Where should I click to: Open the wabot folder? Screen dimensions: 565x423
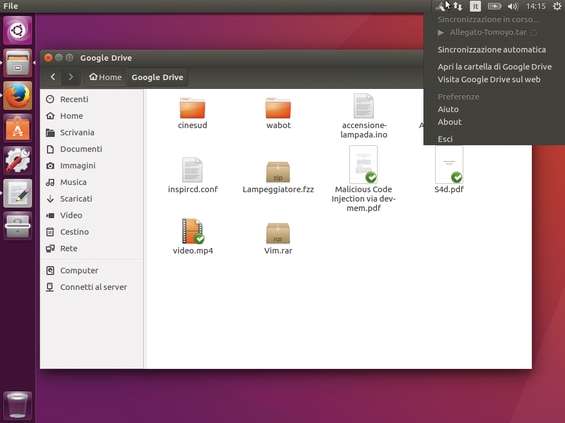[x=278, y=113]
